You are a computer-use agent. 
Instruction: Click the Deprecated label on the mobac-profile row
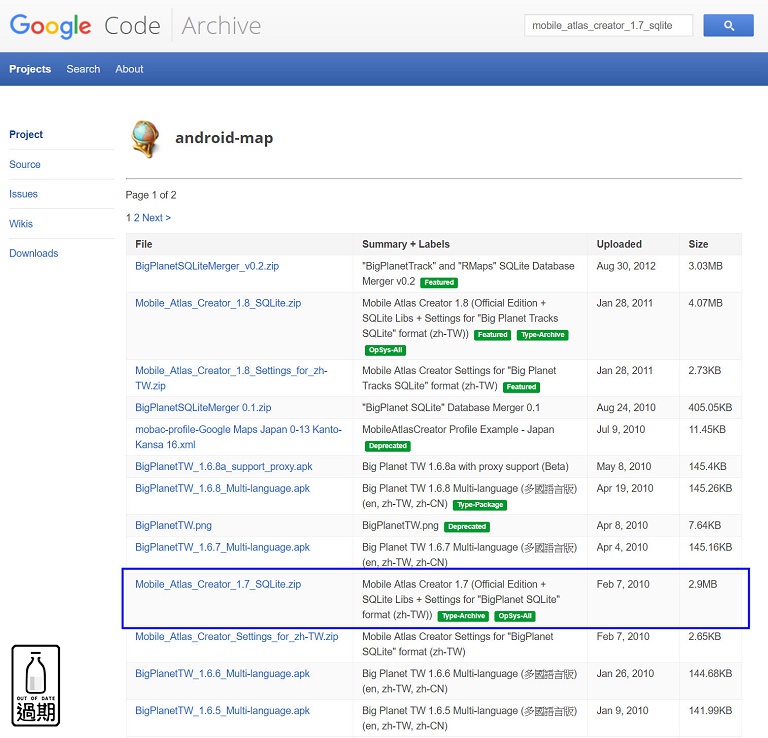pyautogui.click(x=387, y=446)
